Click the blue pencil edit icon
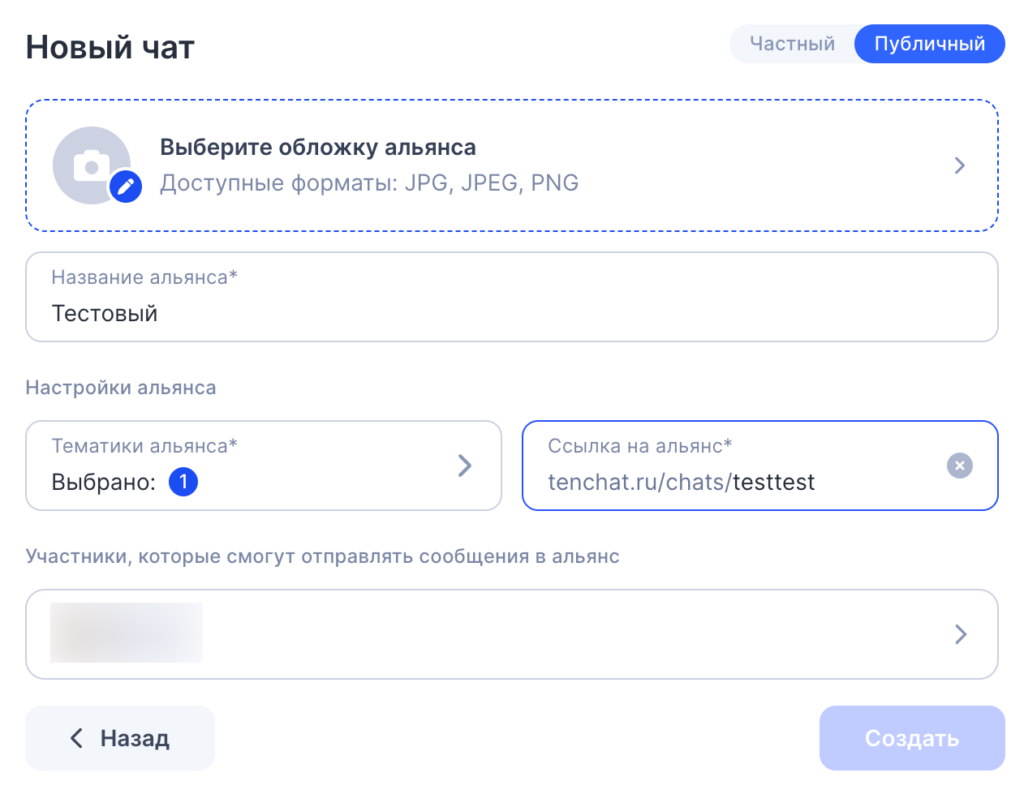The image size is (1024, 790). tap(126, 186)
